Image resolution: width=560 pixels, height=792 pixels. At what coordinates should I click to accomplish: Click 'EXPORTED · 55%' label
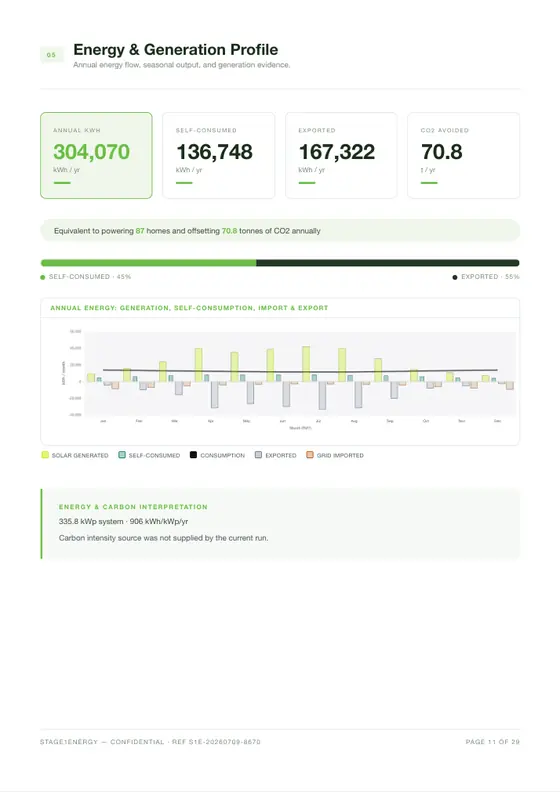pyautogui.click(x=490, y=277)
